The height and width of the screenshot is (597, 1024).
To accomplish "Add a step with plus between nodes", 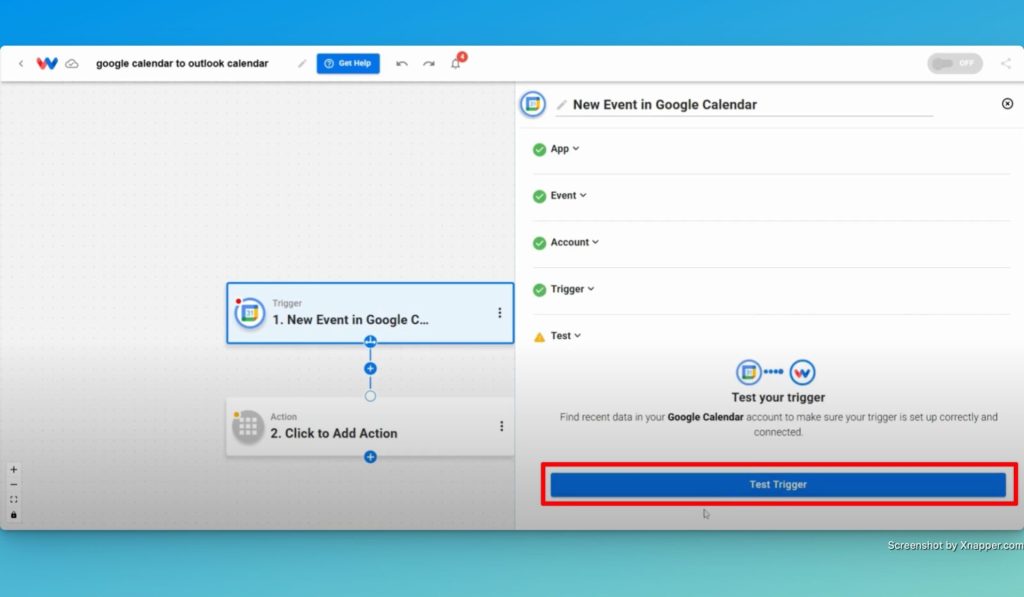I will pos(370,368).
